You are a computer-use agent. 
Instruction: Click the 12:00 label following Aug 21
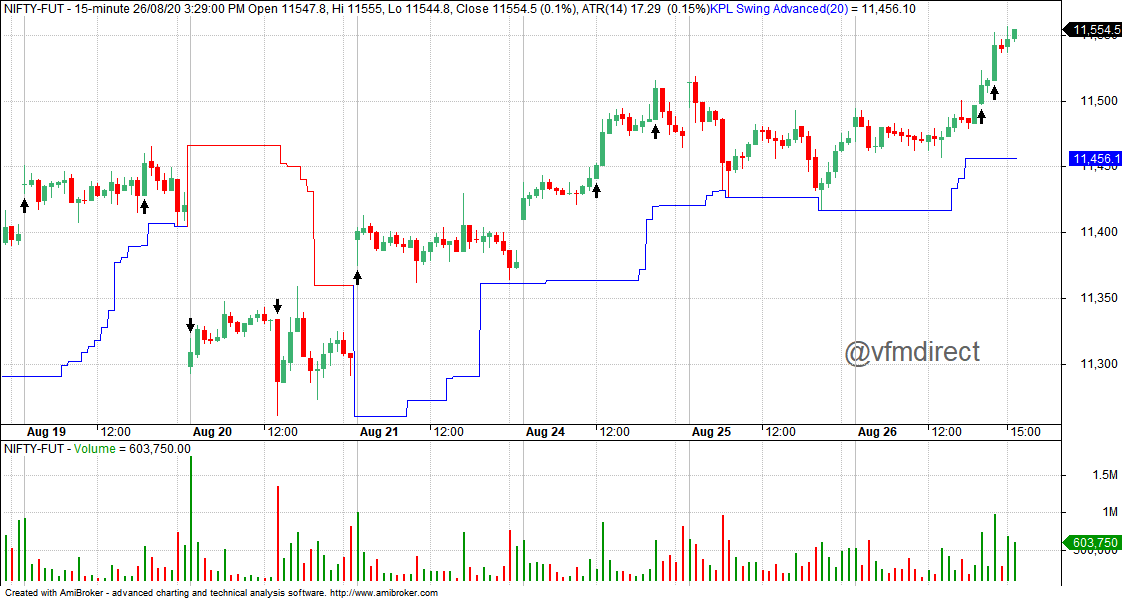449,432
